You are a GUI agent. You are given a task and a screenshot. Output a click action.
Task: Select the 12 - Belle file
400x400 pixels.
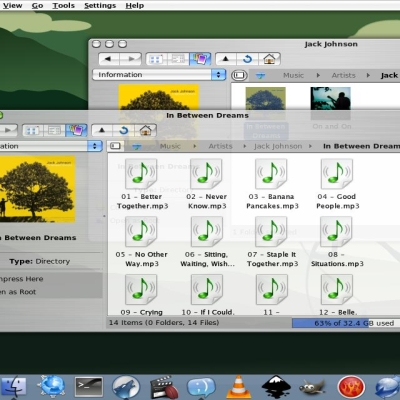tap(338, 295)
